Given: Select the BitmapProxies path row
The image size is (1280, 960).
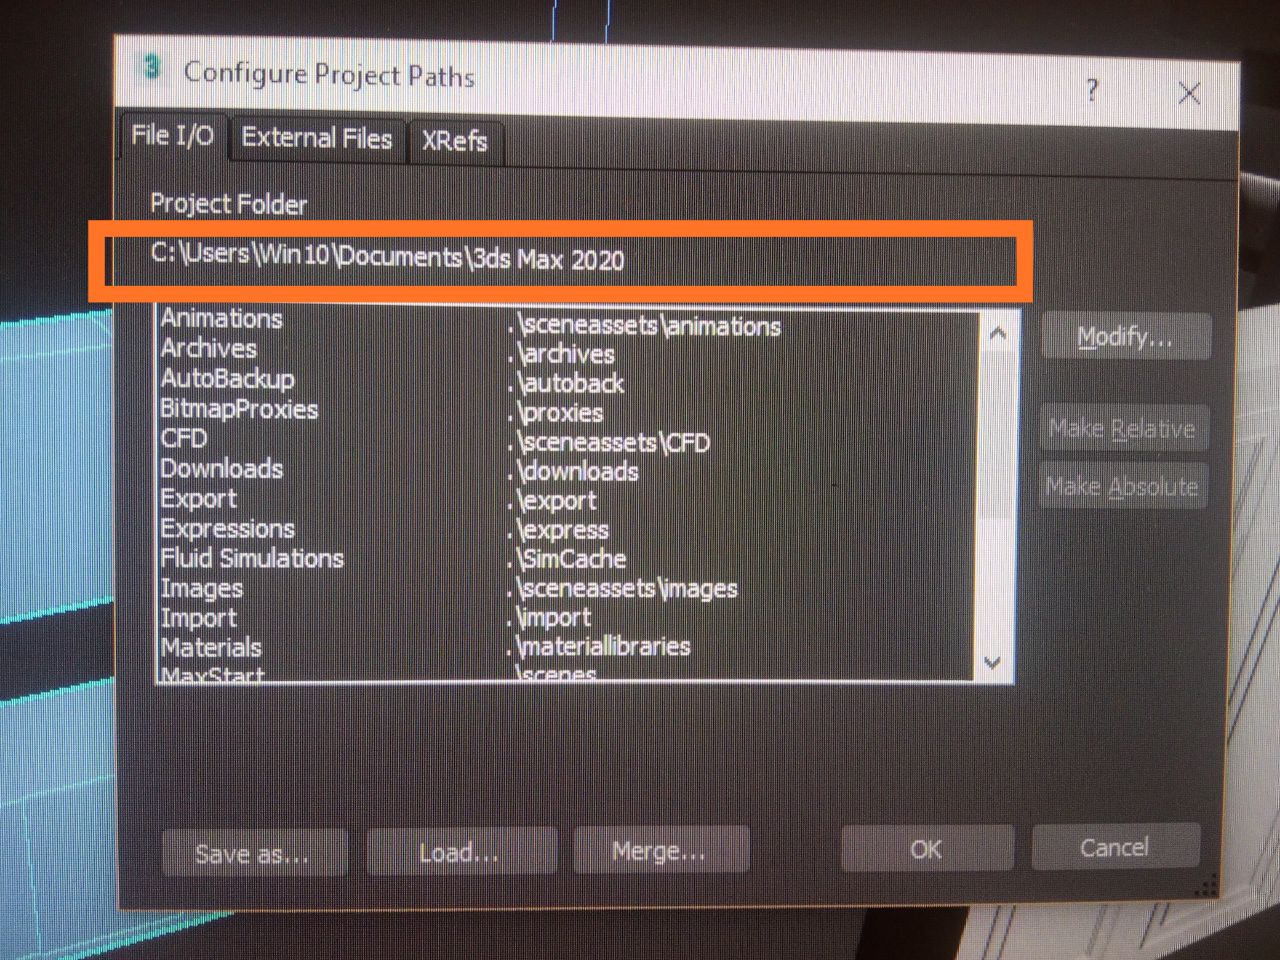Looking at the screenshot, I should [x=568, y=411].
